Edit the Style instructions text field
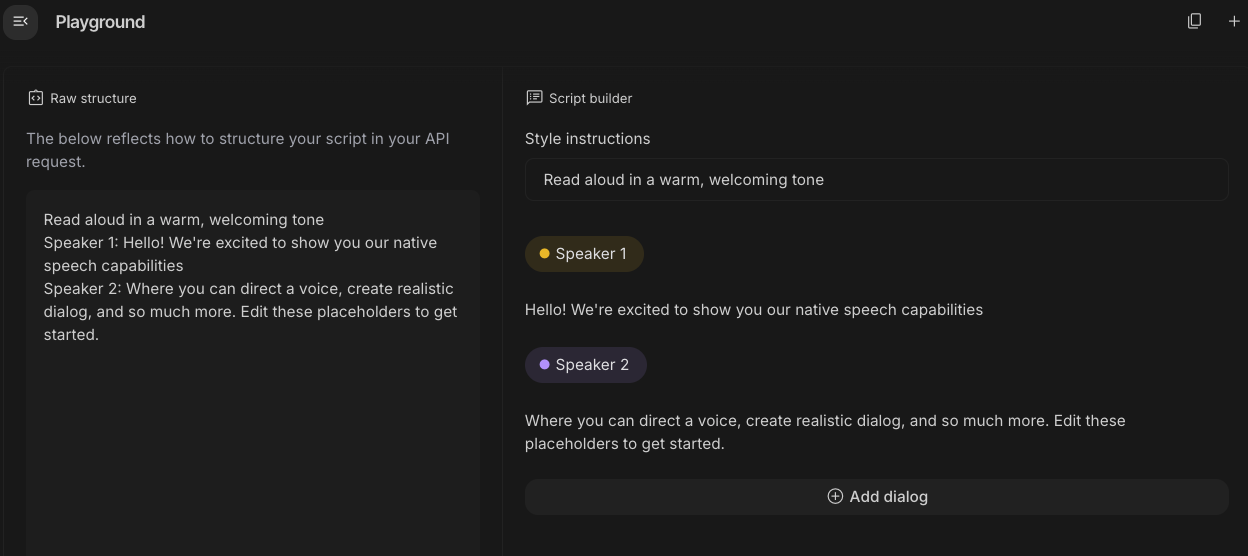 [876, 180]
